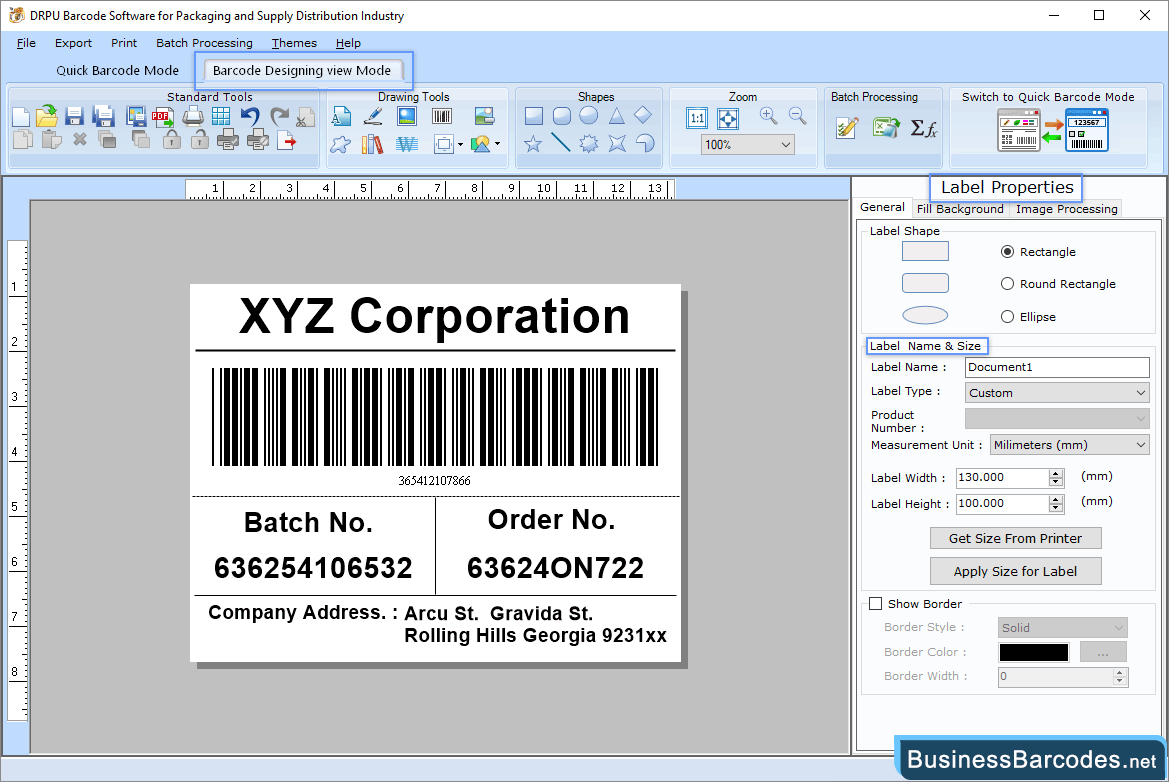Set zoom to actual size 1:1
Image resolution: width=1169 pixels, height=782 pixels.
[x=697, y=118]
